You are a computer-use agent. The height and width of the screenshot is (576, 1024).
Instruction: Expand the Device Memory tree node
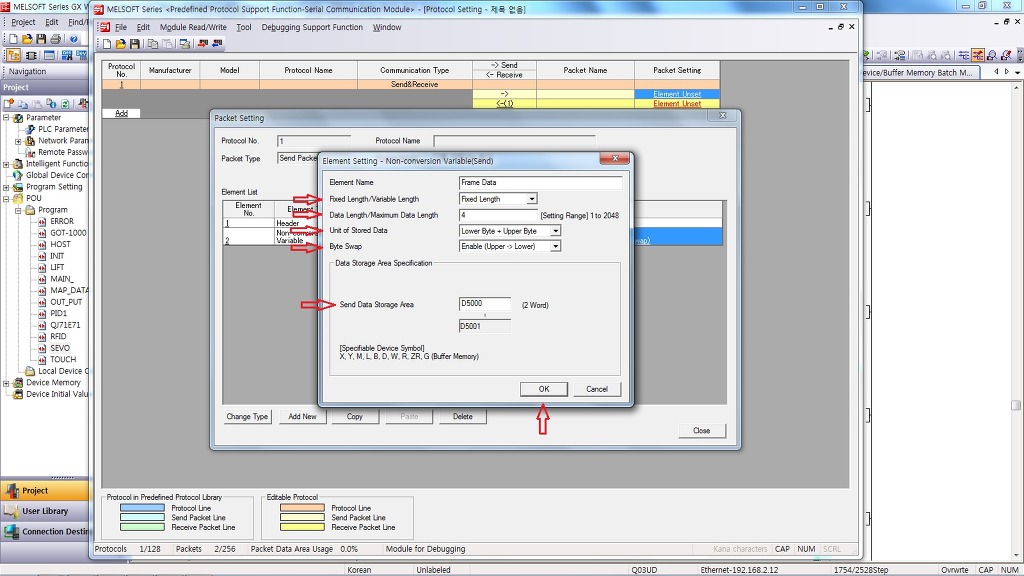pos(6,383)
